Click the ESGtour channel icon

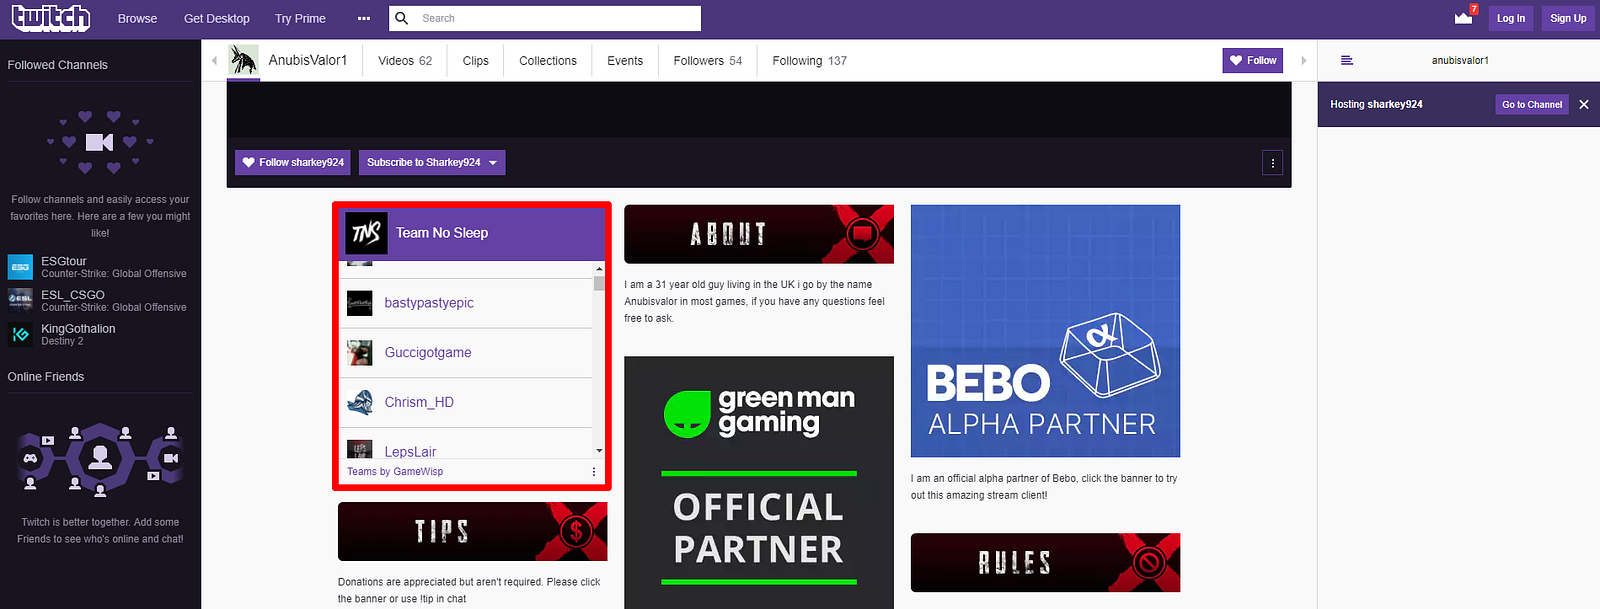20,267
